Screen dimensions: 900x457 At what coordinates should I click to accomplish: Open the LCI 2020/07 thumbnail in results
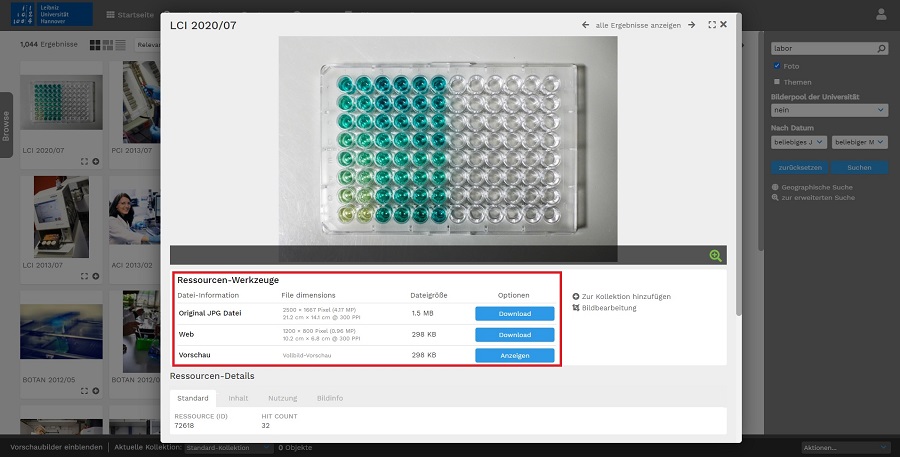(x=61, y=102)
